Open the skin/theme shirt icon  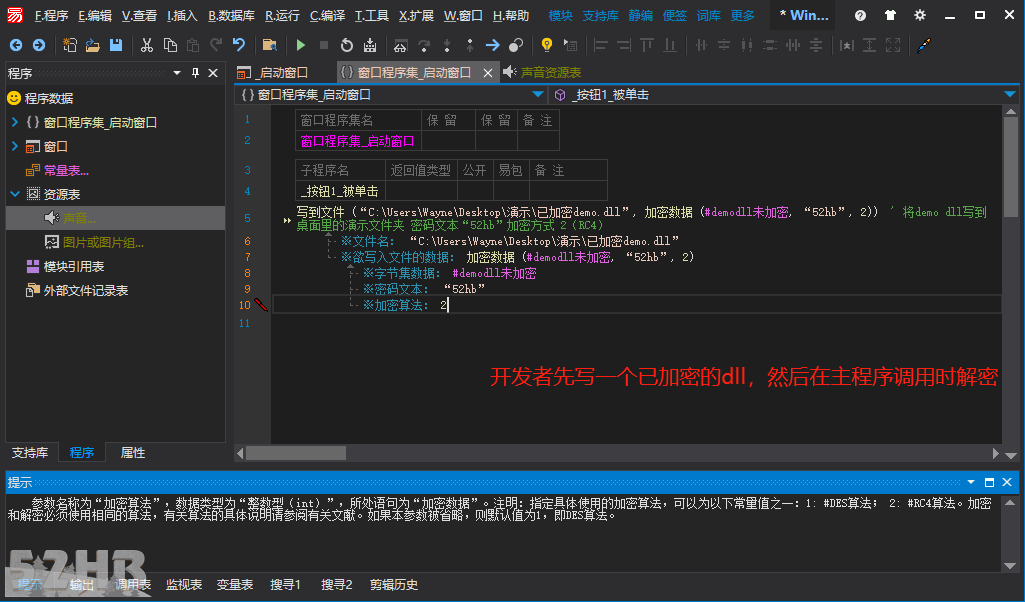point(890,15)
